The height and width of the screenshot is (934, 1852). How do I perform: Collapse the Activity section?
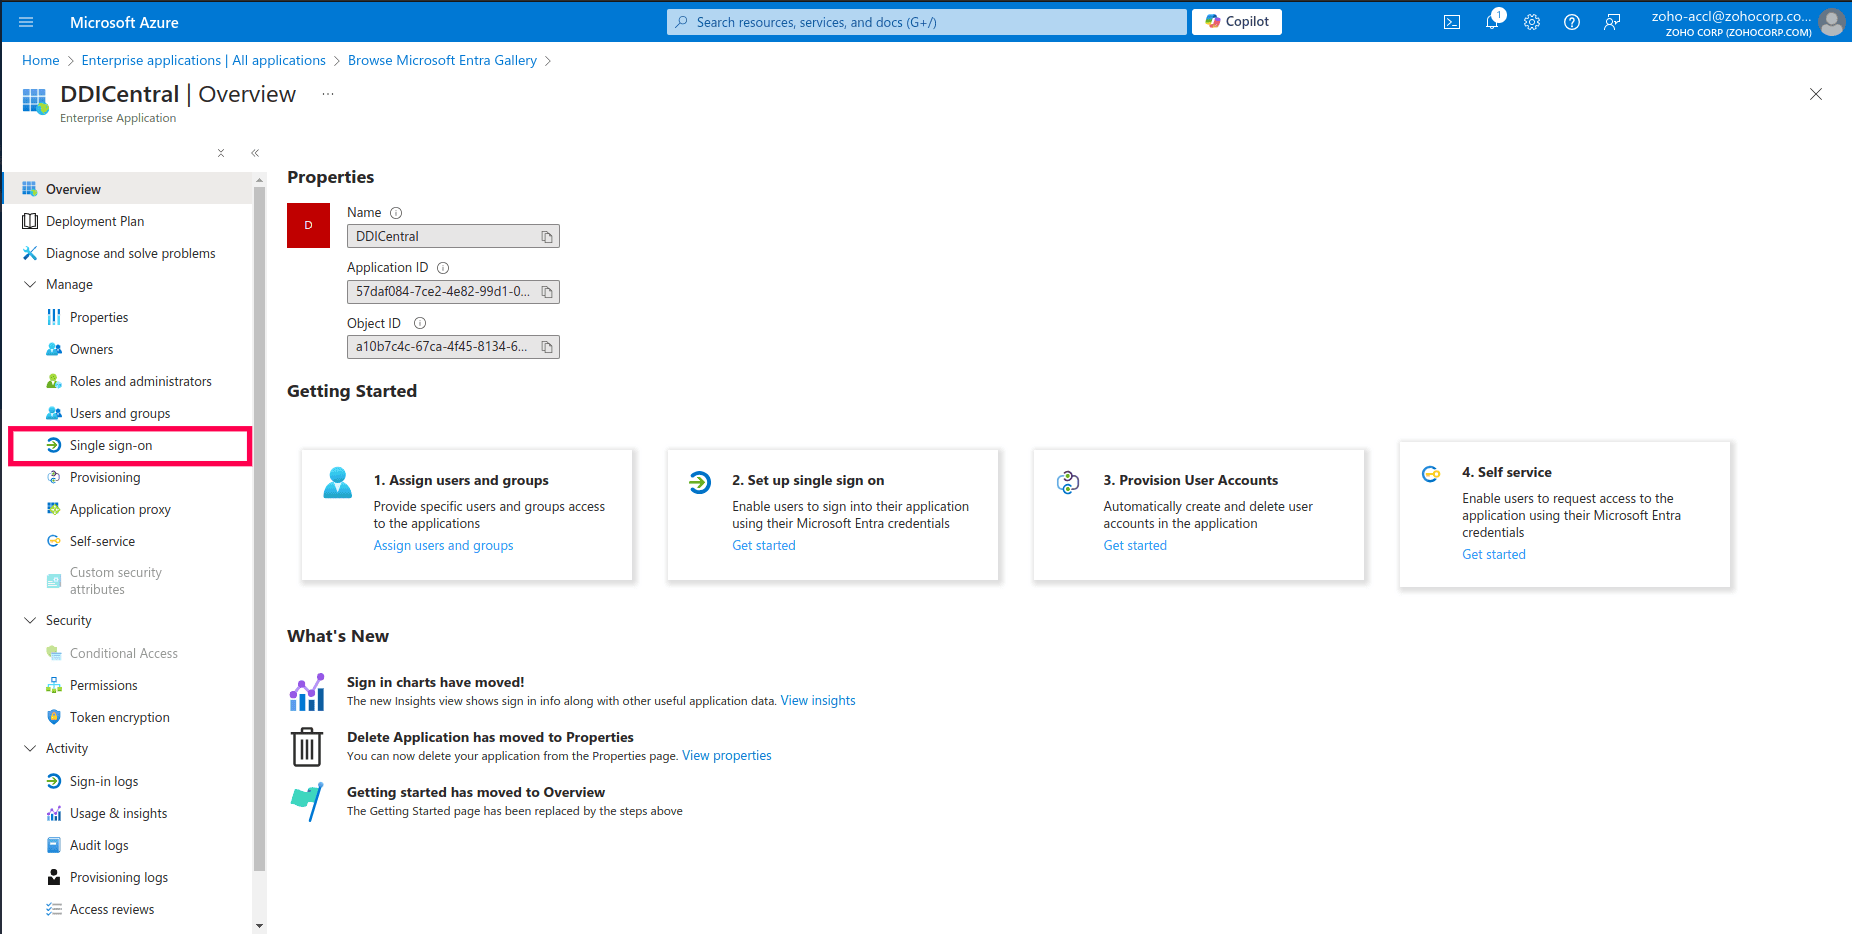tap(30, 747)
